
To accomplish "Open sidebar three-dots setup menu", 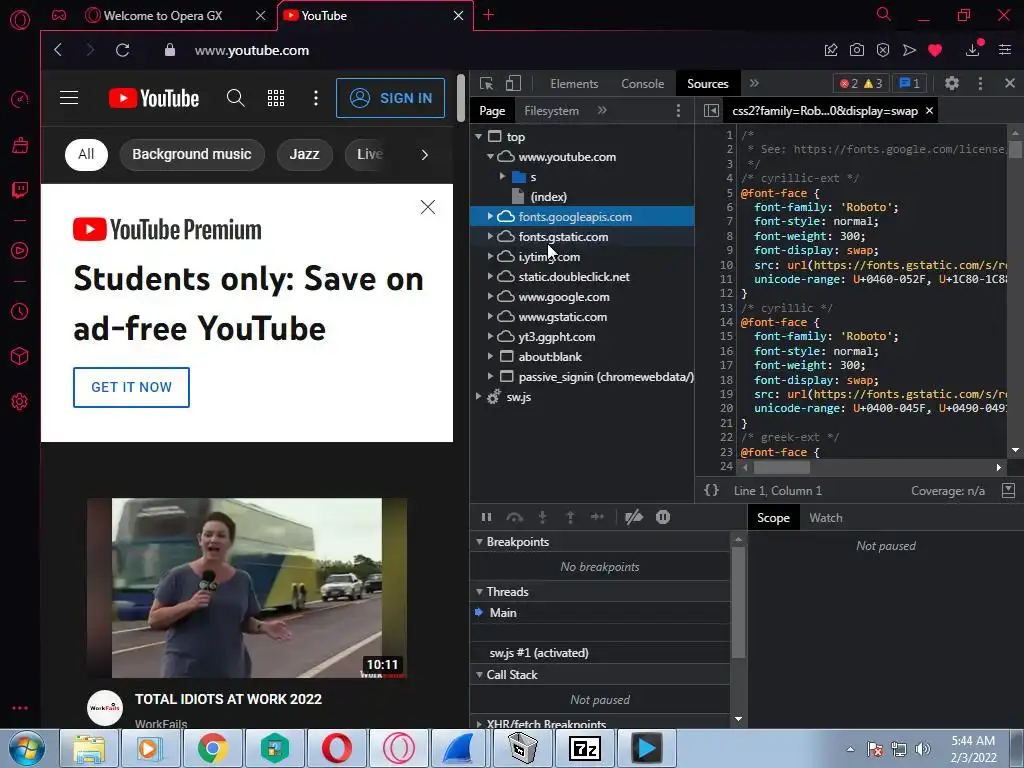I will (20, 708).
